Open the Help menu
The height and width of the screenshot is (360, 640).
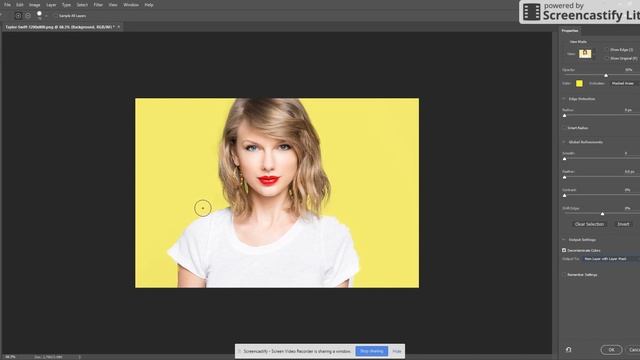149,5
